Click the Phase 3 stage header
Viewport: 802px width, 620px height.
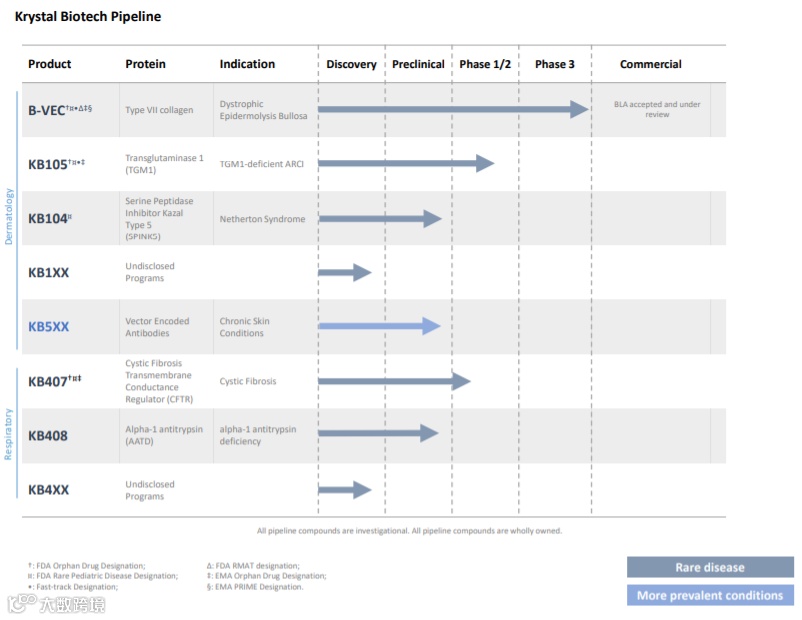click(x=554, y=64)
